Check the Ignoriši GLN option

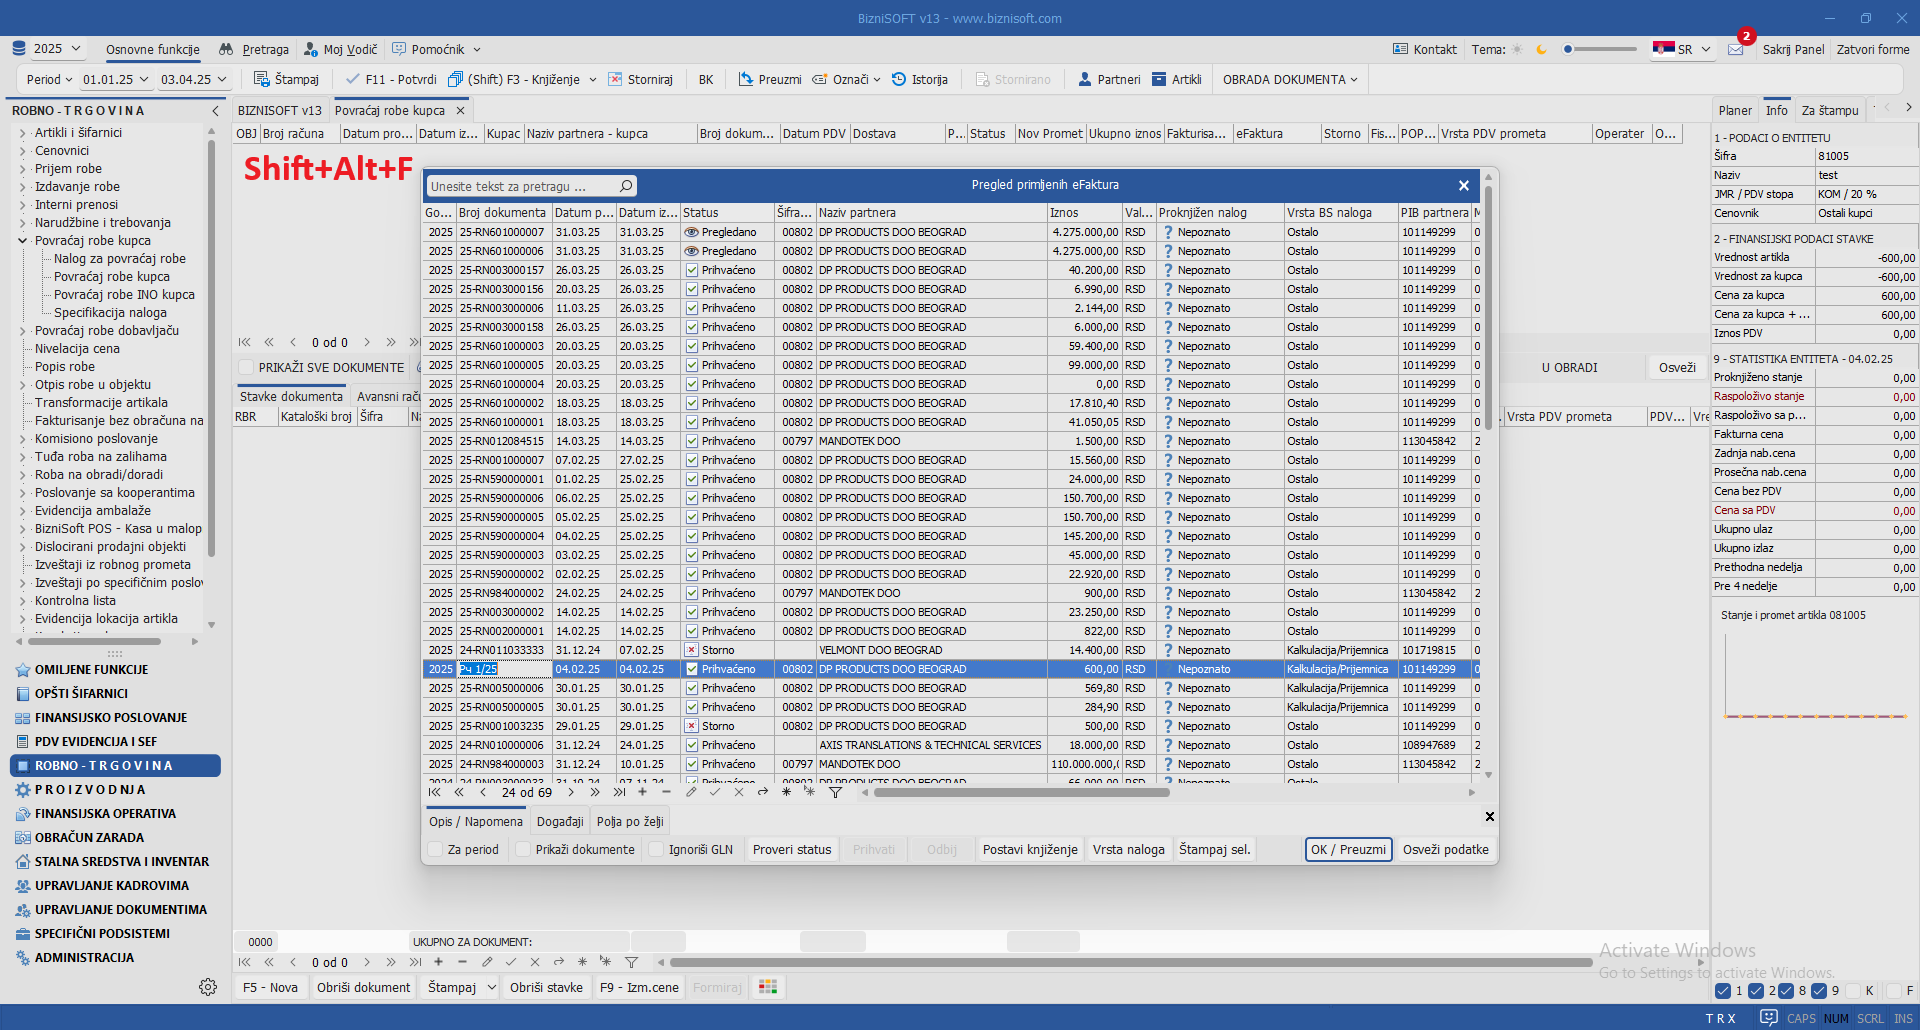click(x=656, y=849)
